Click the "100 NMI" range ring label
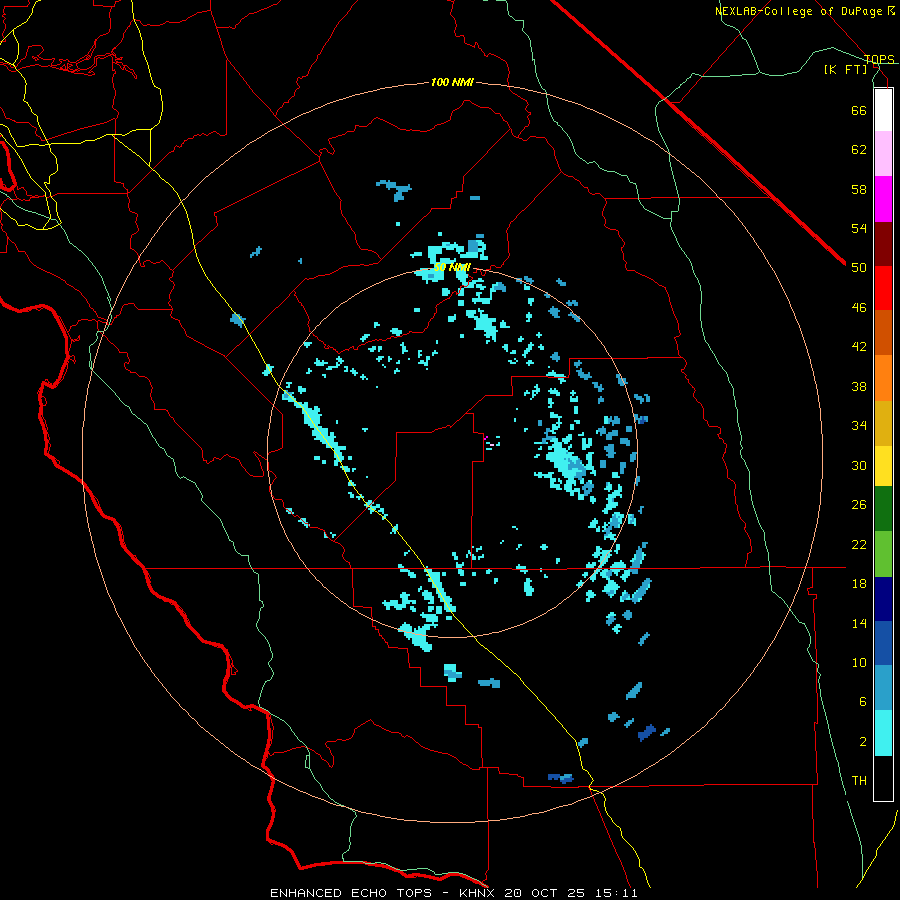This screenshot has height=900, width=900. 452,83
